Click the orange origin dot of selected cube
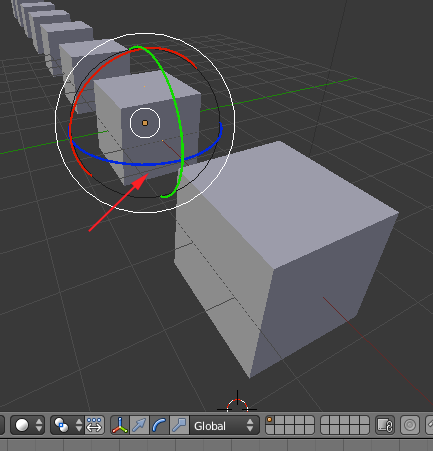Screen dimensions: 433x451 (x=145, y=123)
